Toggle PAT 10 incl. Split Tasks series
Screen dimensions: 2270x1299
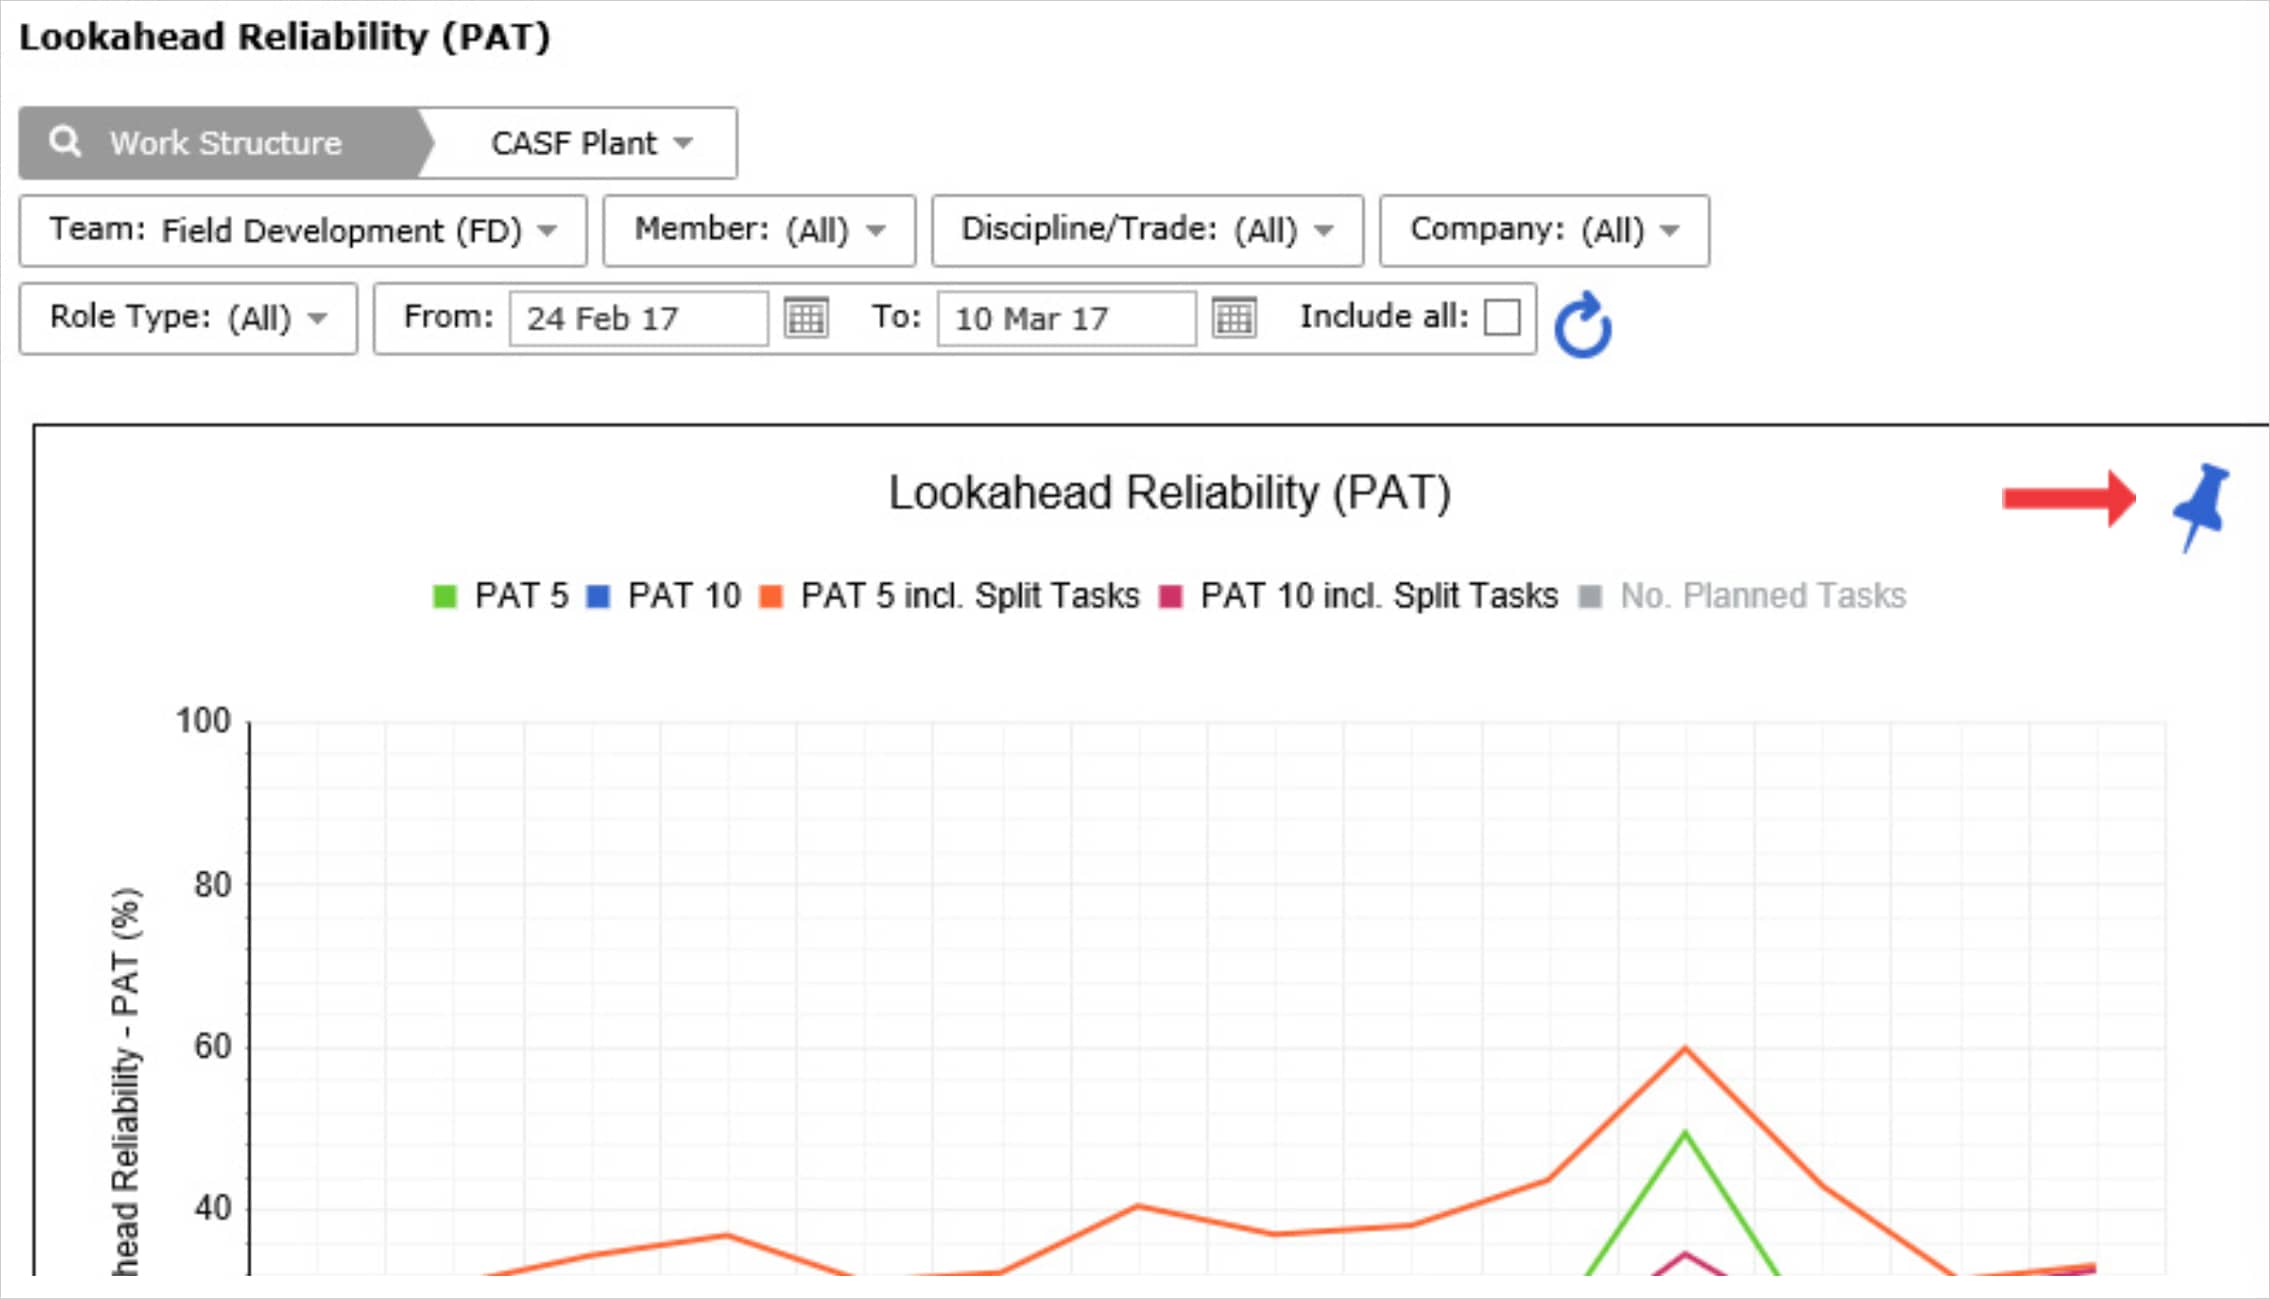(x=1358, y=596)
